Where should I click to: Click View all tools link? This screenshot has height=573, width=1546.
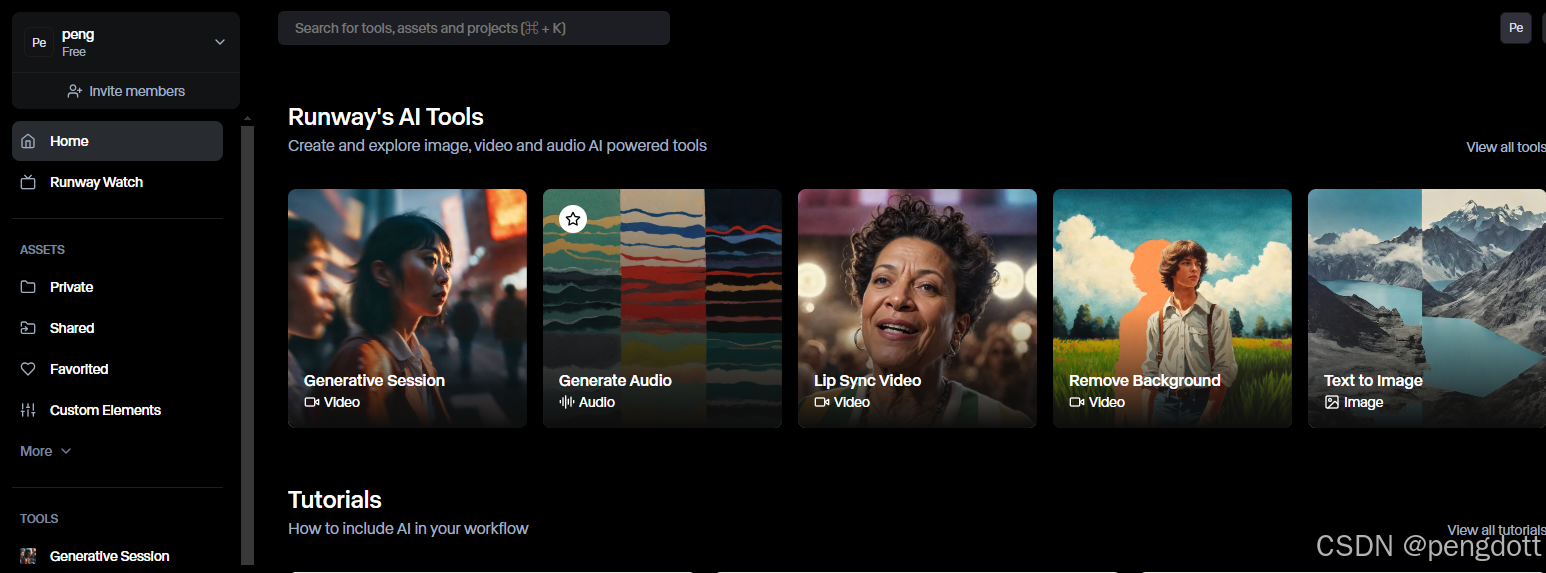1506,147
